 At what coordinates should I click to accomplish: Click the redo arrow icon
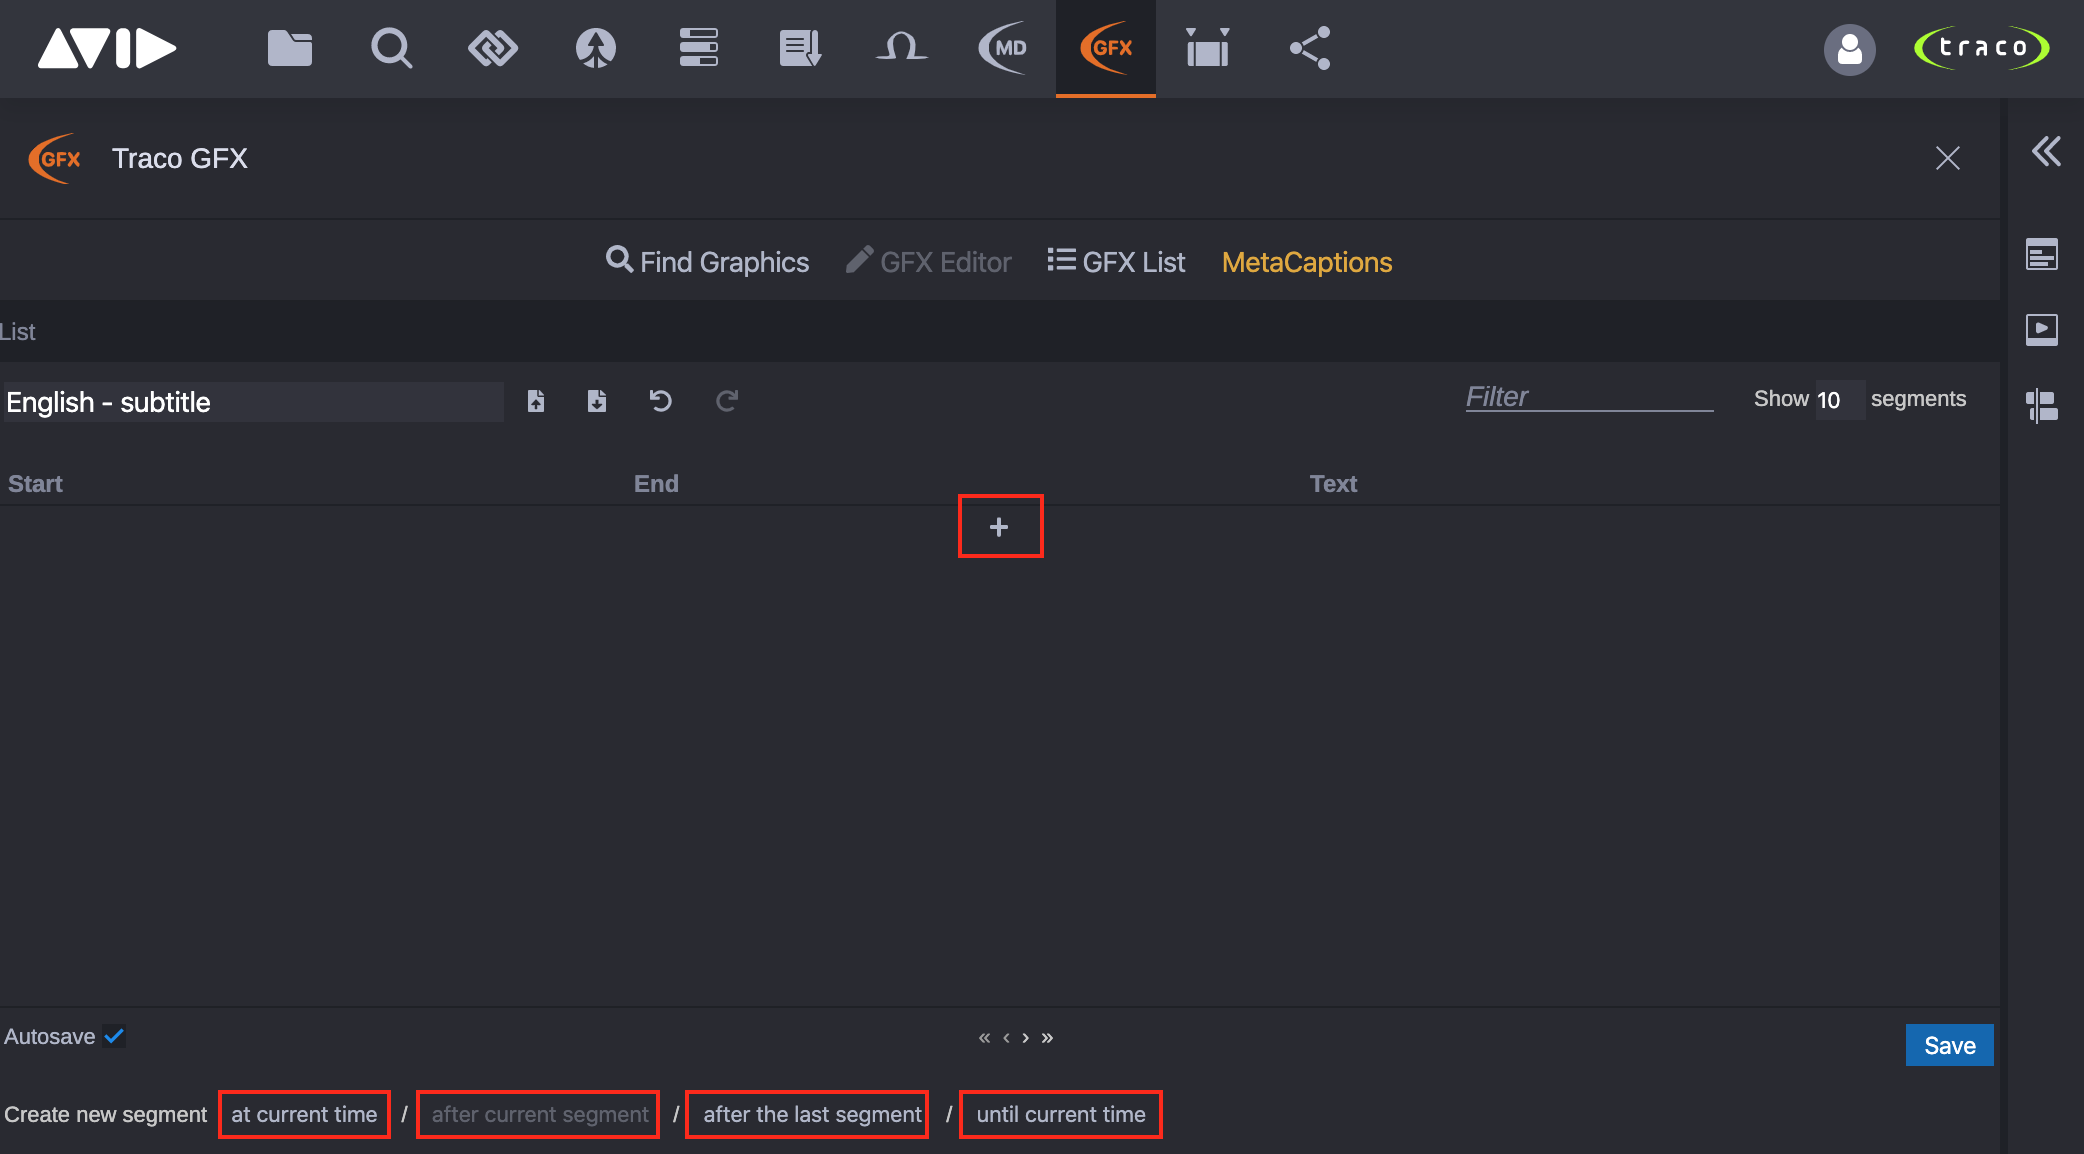pyautogui.click(x=727, y=401)
